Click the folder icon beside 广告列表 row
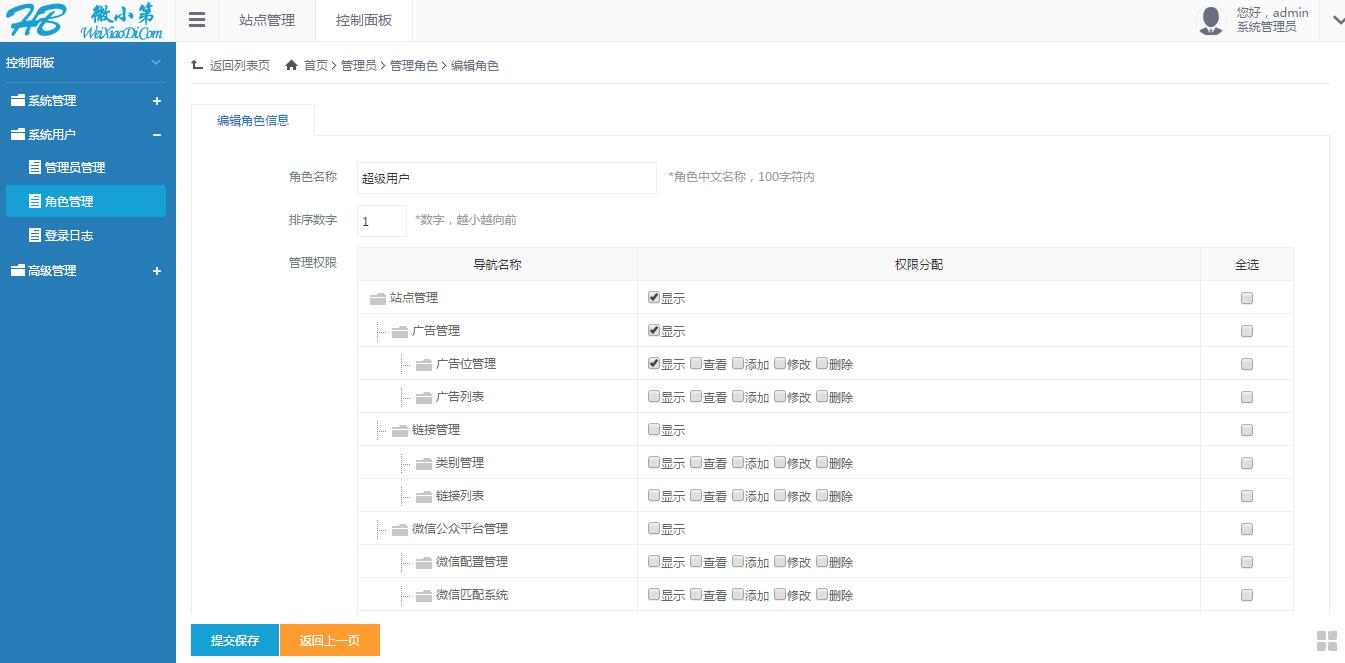Screen dimensions: 1345x663 point(423,397)
